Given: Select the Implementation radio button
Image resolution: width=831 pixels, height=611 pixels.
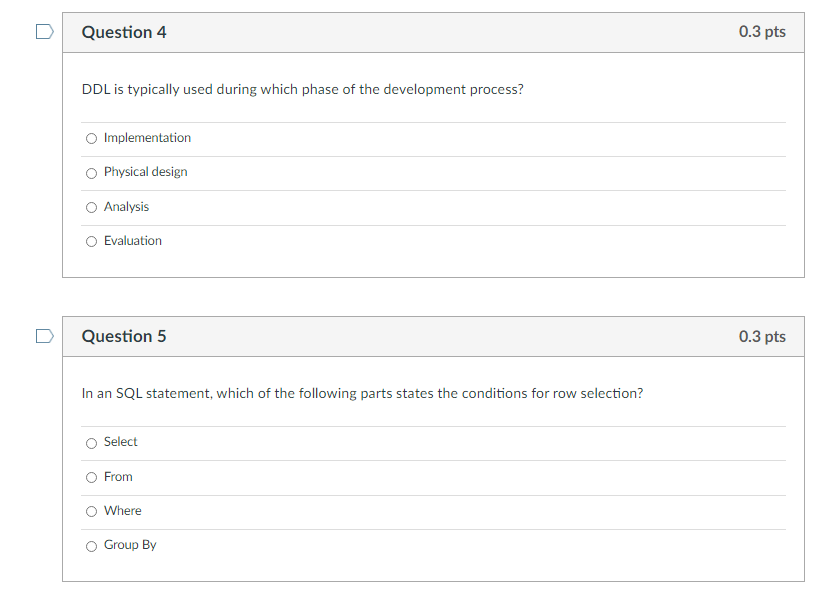Looking at the screenshot, I should pos(92,138).
